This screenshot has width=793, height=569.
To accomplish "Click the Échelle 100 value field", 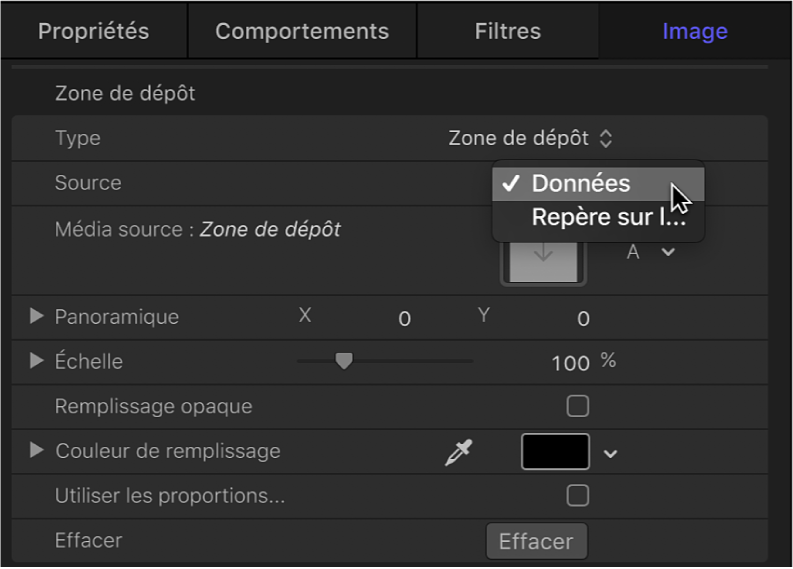I will point(570,363).
